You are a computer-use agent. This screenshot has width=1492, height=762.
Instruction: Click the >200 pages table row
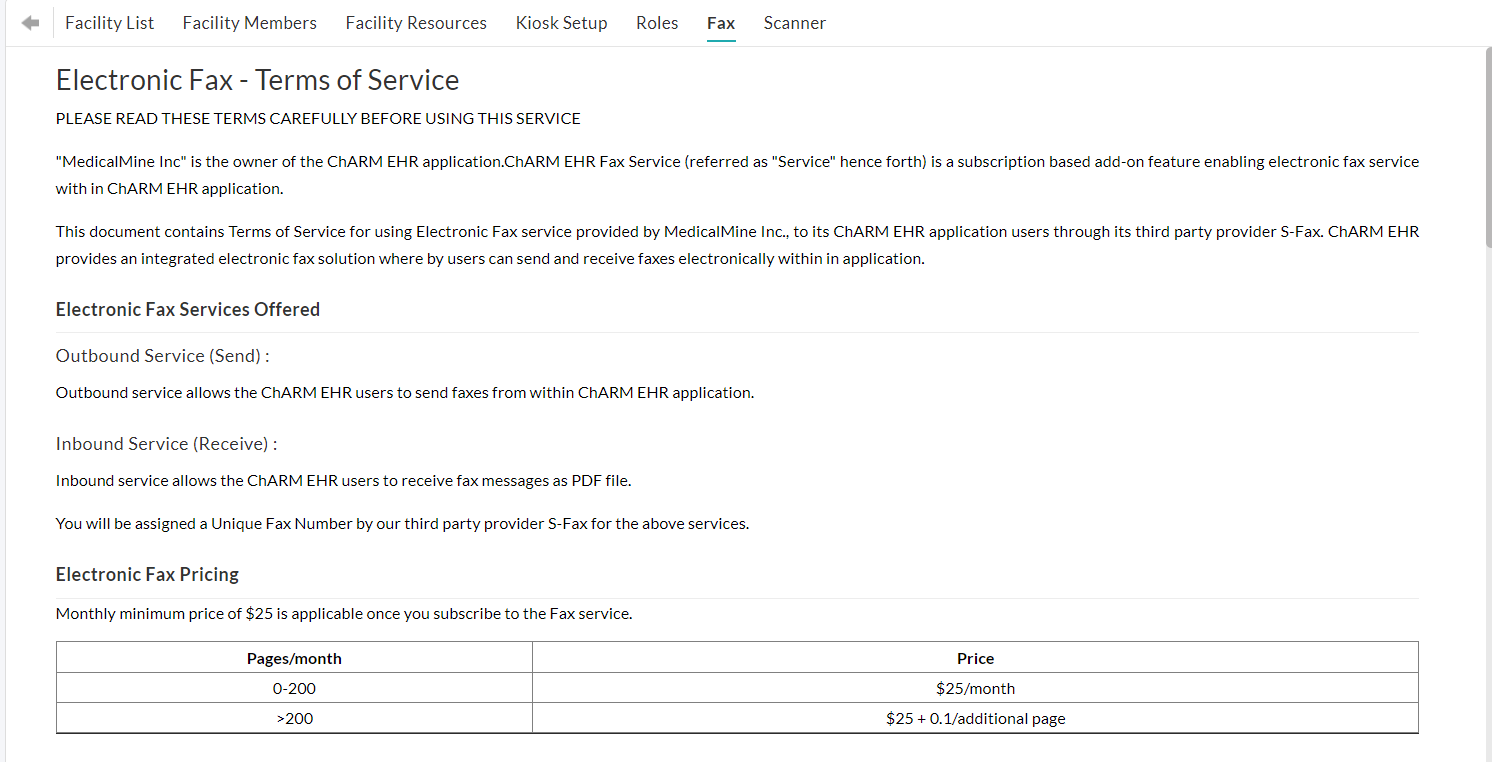pyautogui.click(x=295, y=718)
